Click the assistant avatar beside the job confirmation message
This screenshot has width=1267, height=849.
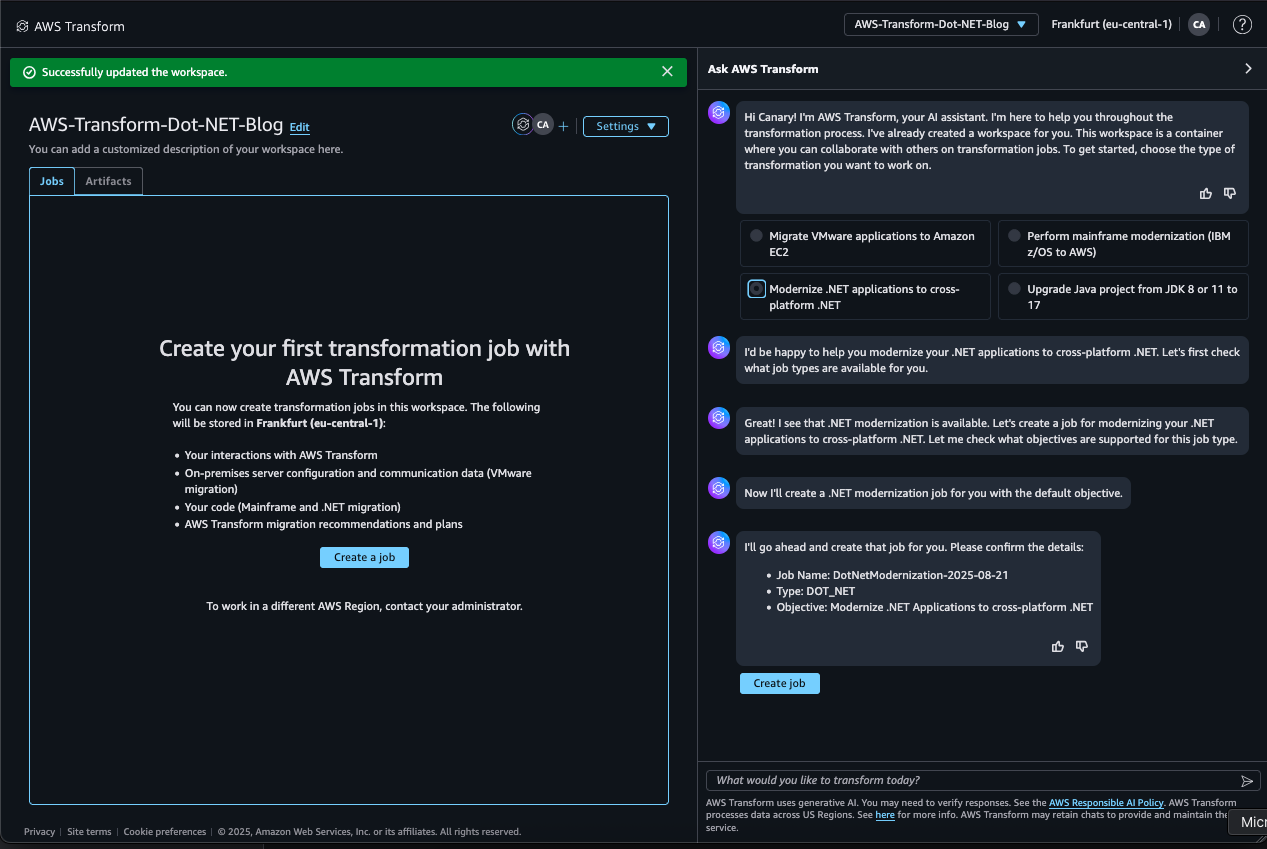pos(719,542)
